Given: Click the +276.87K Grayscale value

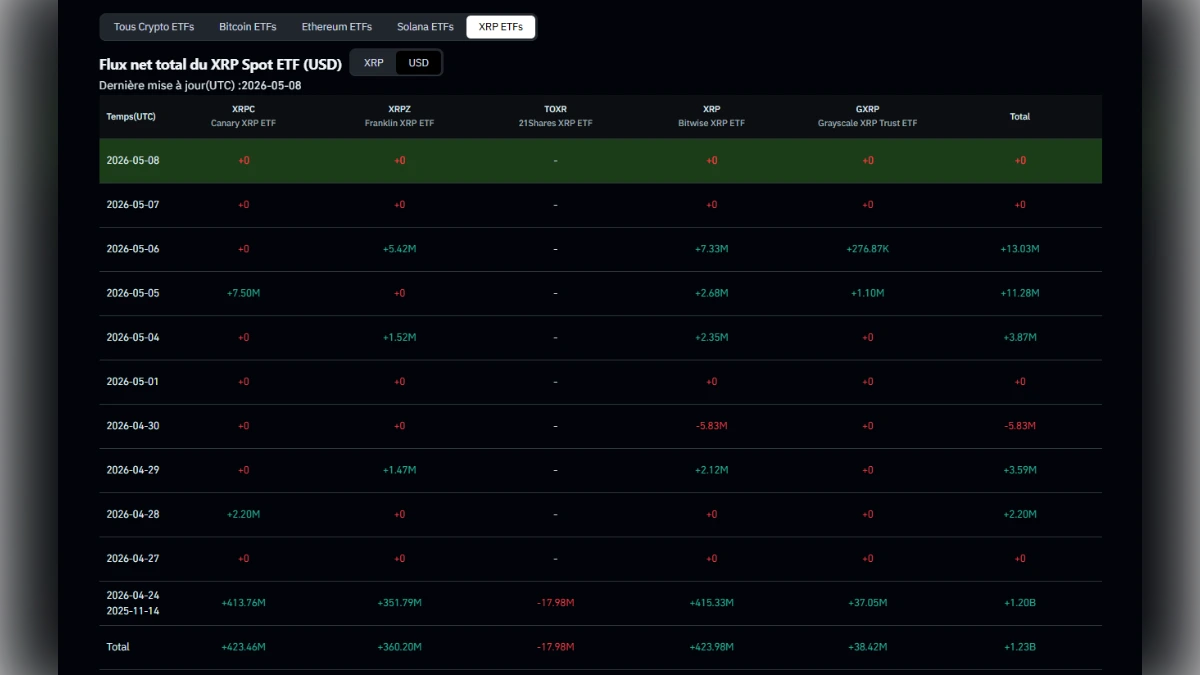Looking at the screenshot, I should coord(867,249).
